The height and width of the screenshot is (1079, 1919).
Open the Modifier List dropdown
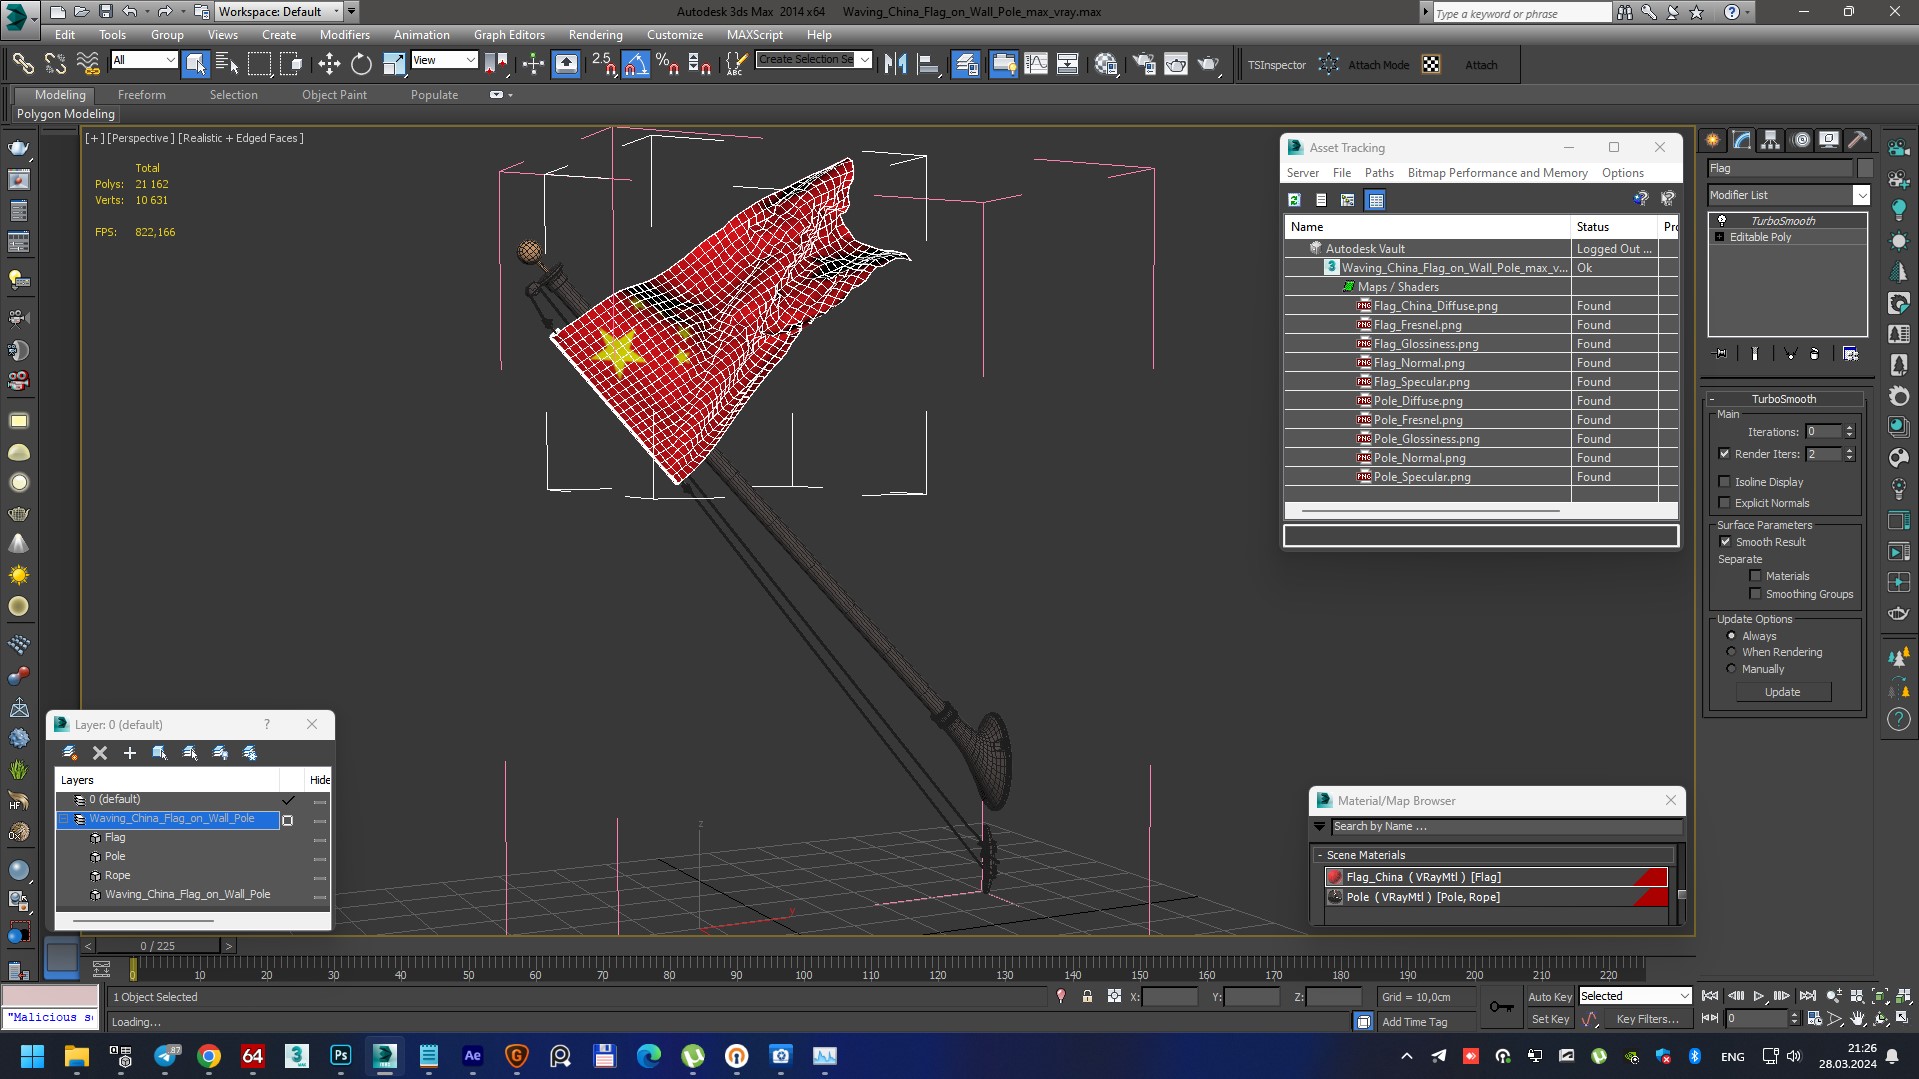point(1861,195)
